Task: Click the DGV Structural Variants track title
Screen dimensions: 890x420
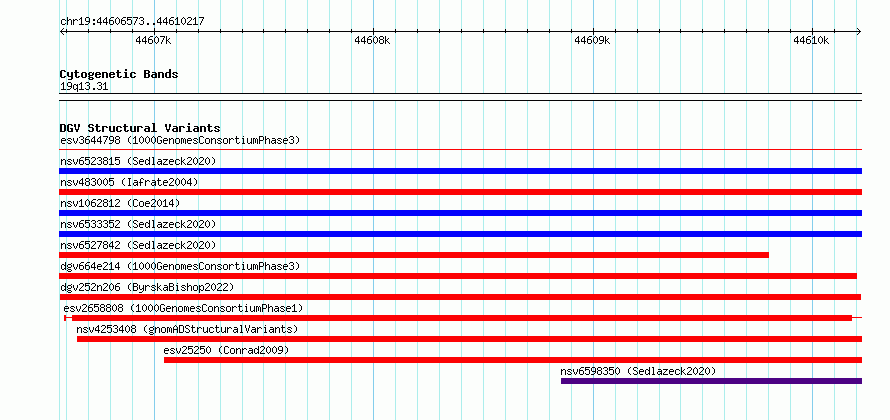Action: [140, 128]
